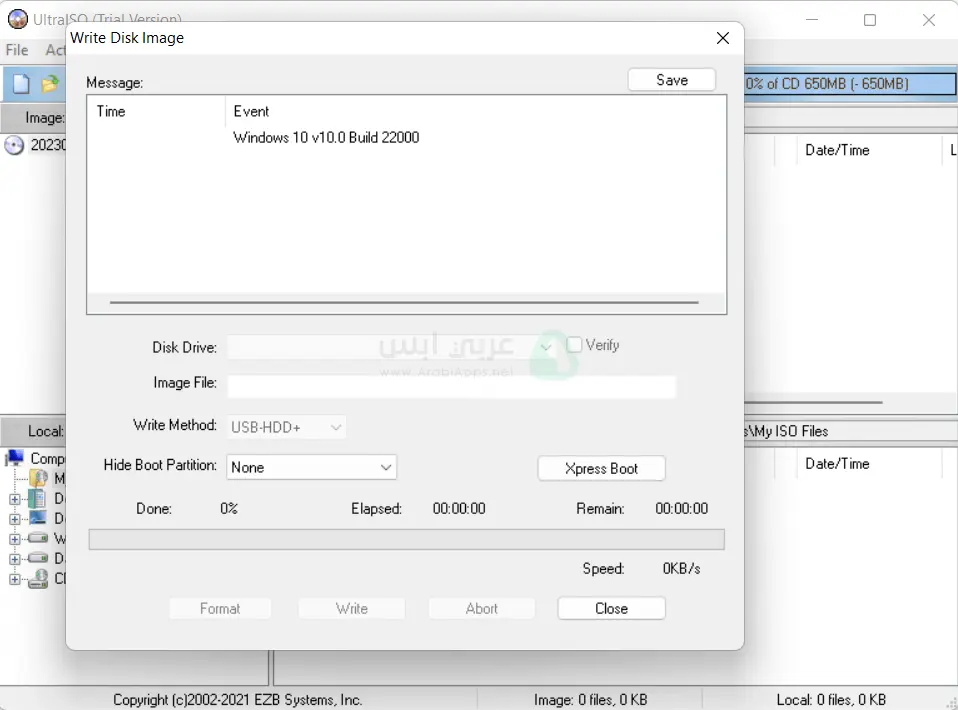This screenshot has height=710, width=958.
Task: Open the Actions menu
Action: [55, 50]
